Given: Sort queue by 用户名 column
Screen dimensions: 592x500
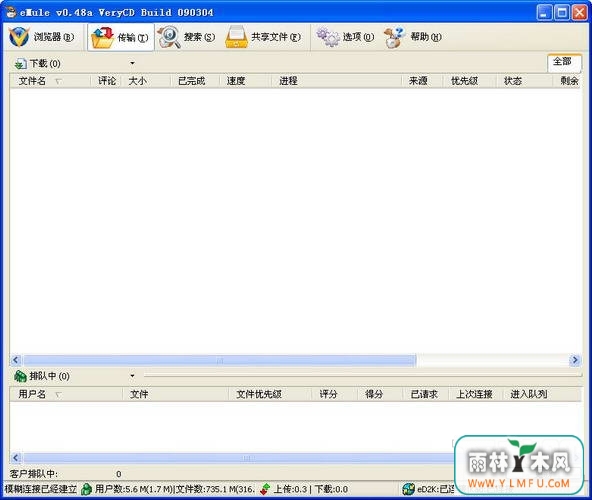Looking at the screenshot, I should pos(66,394).
